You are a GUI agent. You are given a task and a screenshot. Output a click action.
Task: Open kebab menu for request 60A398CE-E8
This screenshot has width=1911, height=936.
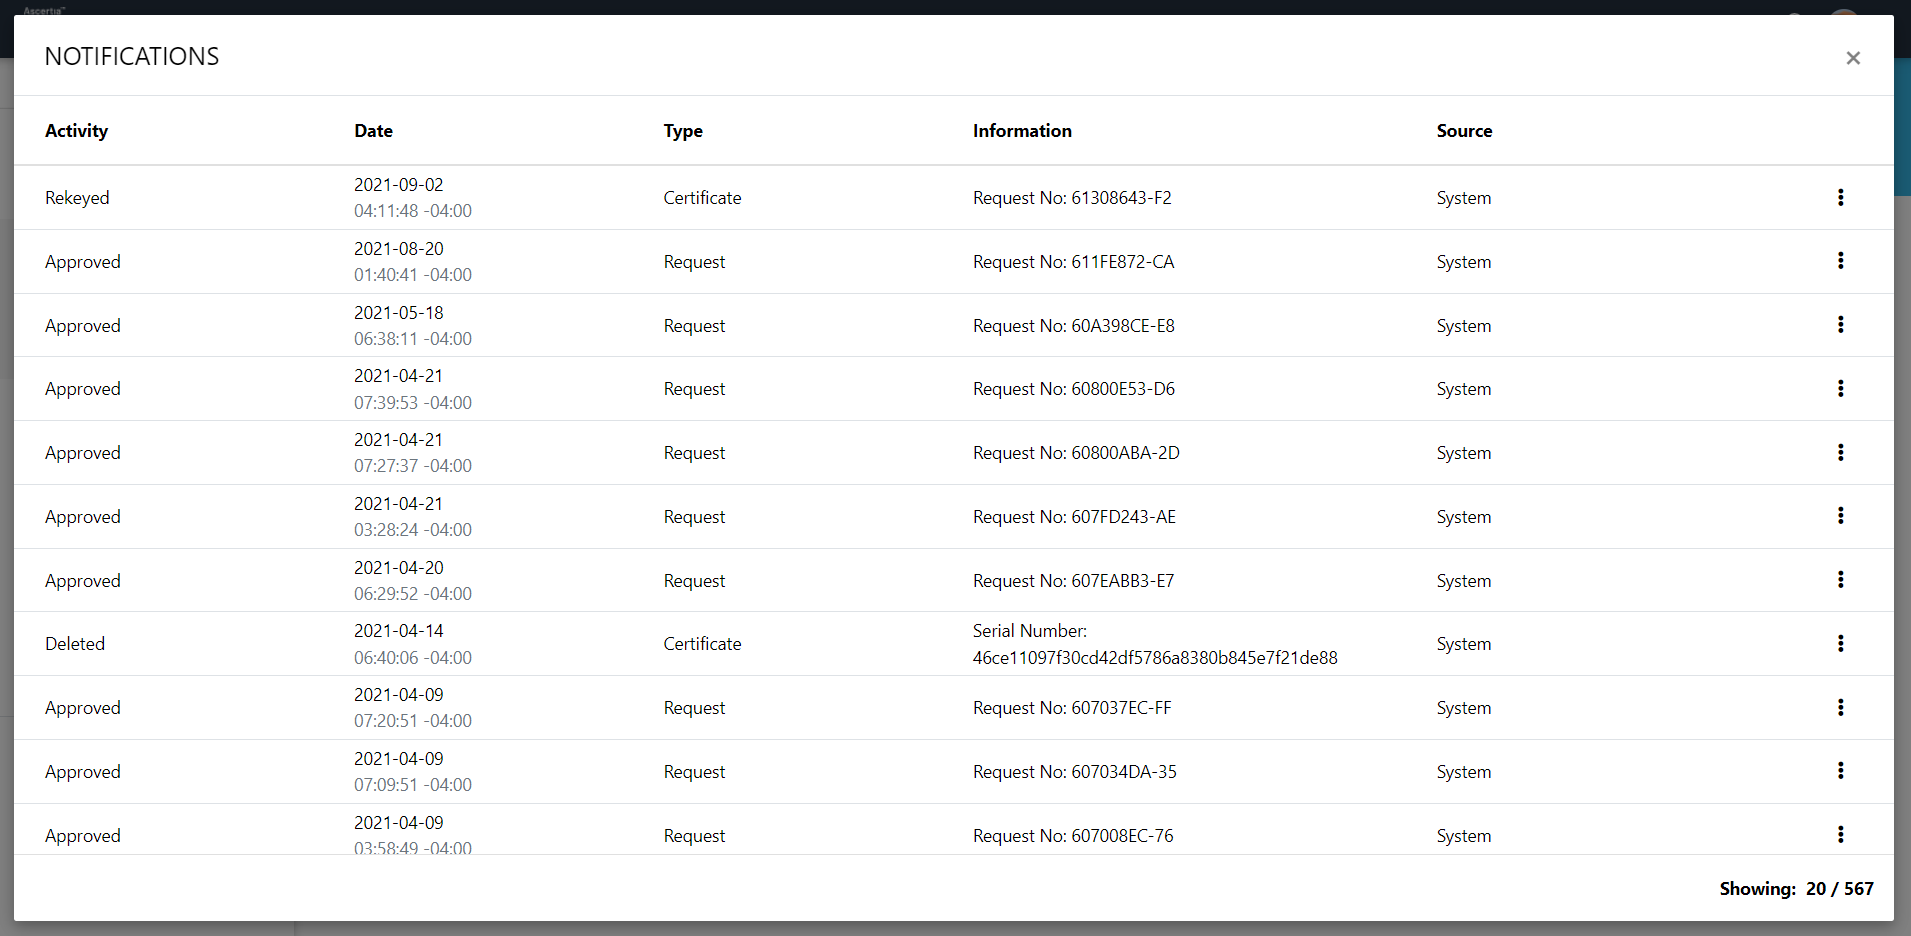[x=1840, y=325]
